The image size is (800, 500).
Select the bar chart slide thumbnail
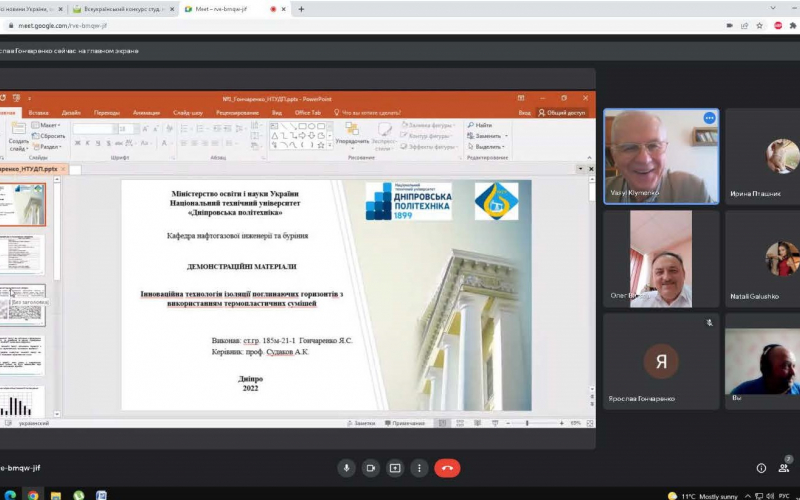coord(22,401)
